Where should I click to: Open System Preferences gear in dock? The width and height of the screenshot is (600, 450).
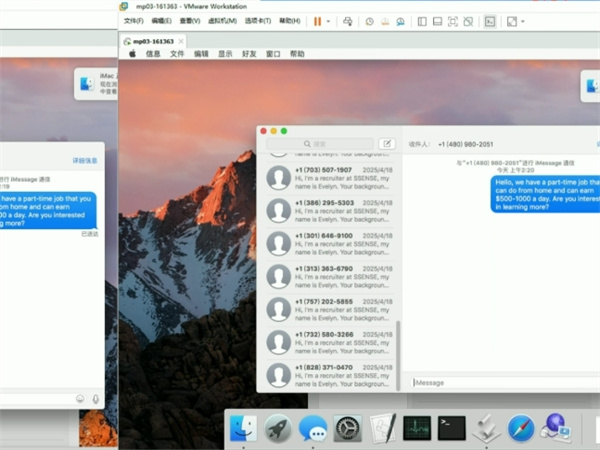(347, 429)
